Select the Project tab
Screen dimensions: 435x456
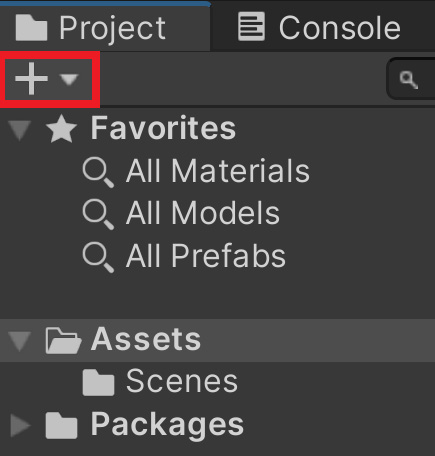105,28
